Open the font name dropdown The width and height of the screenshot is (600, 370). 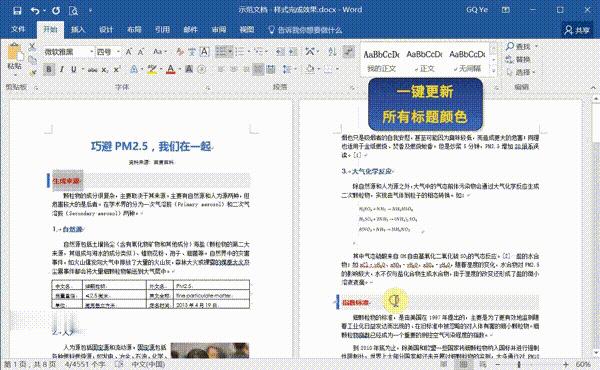(91, 52)
